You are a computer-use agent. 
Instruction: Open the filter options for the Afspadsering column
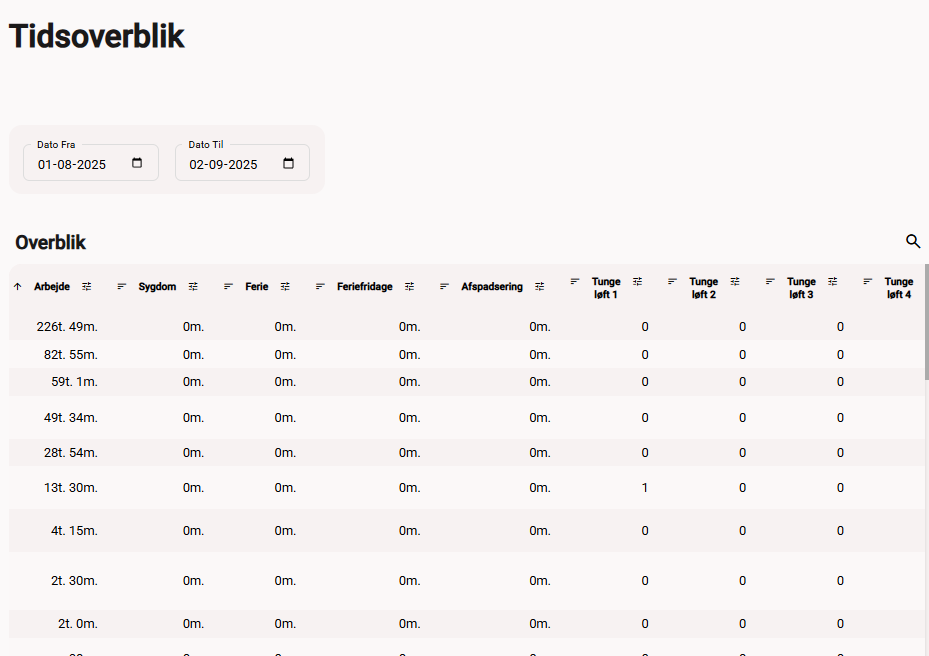tap(539, 286)
